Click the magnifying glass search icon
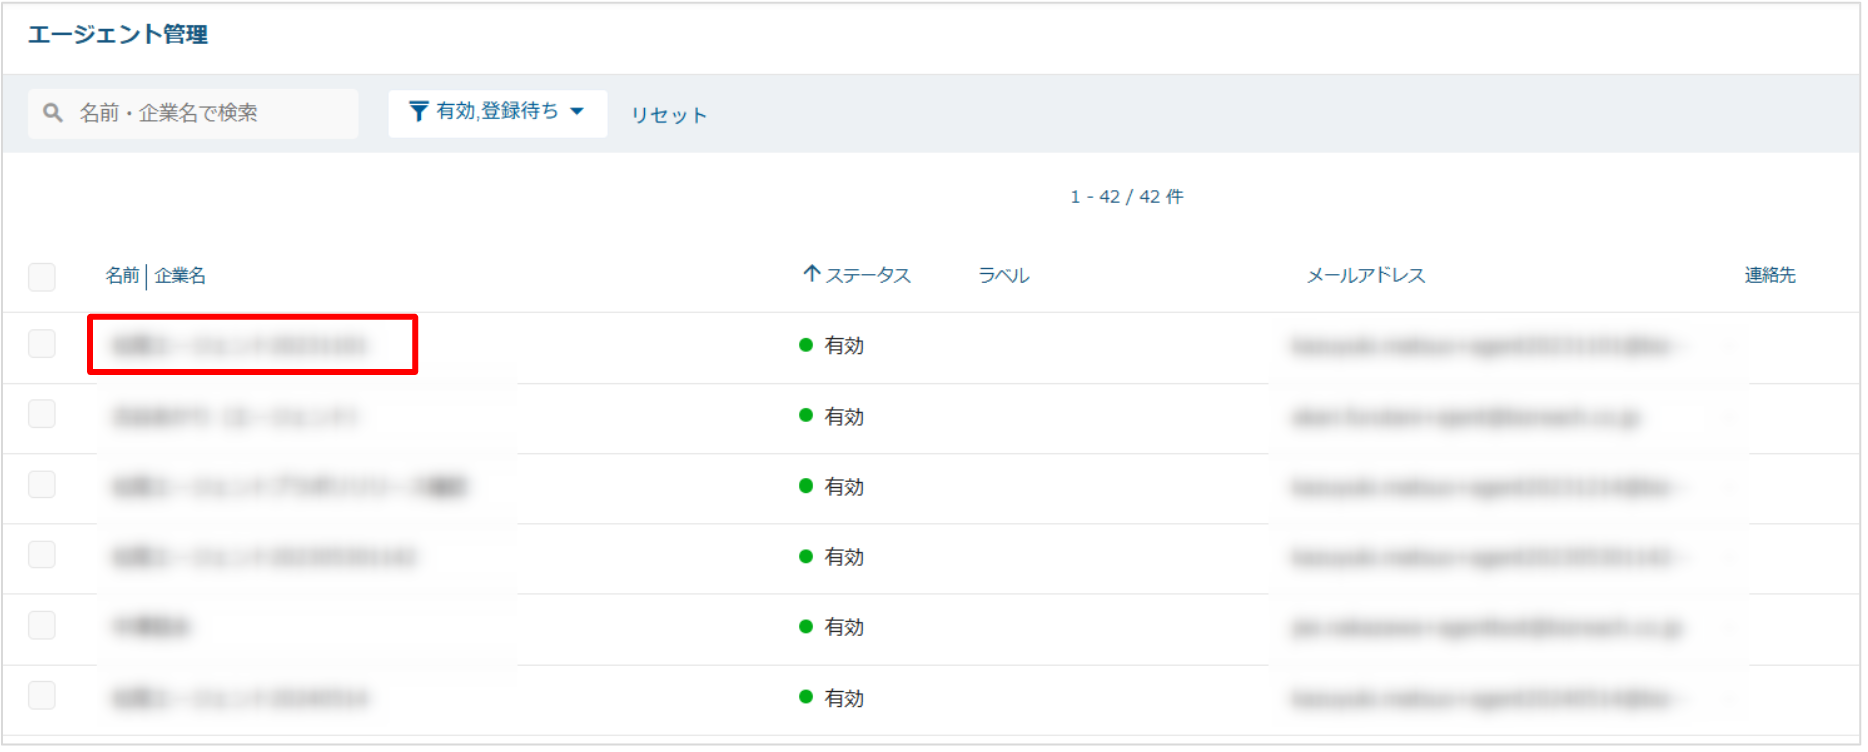 click(53, 113)
